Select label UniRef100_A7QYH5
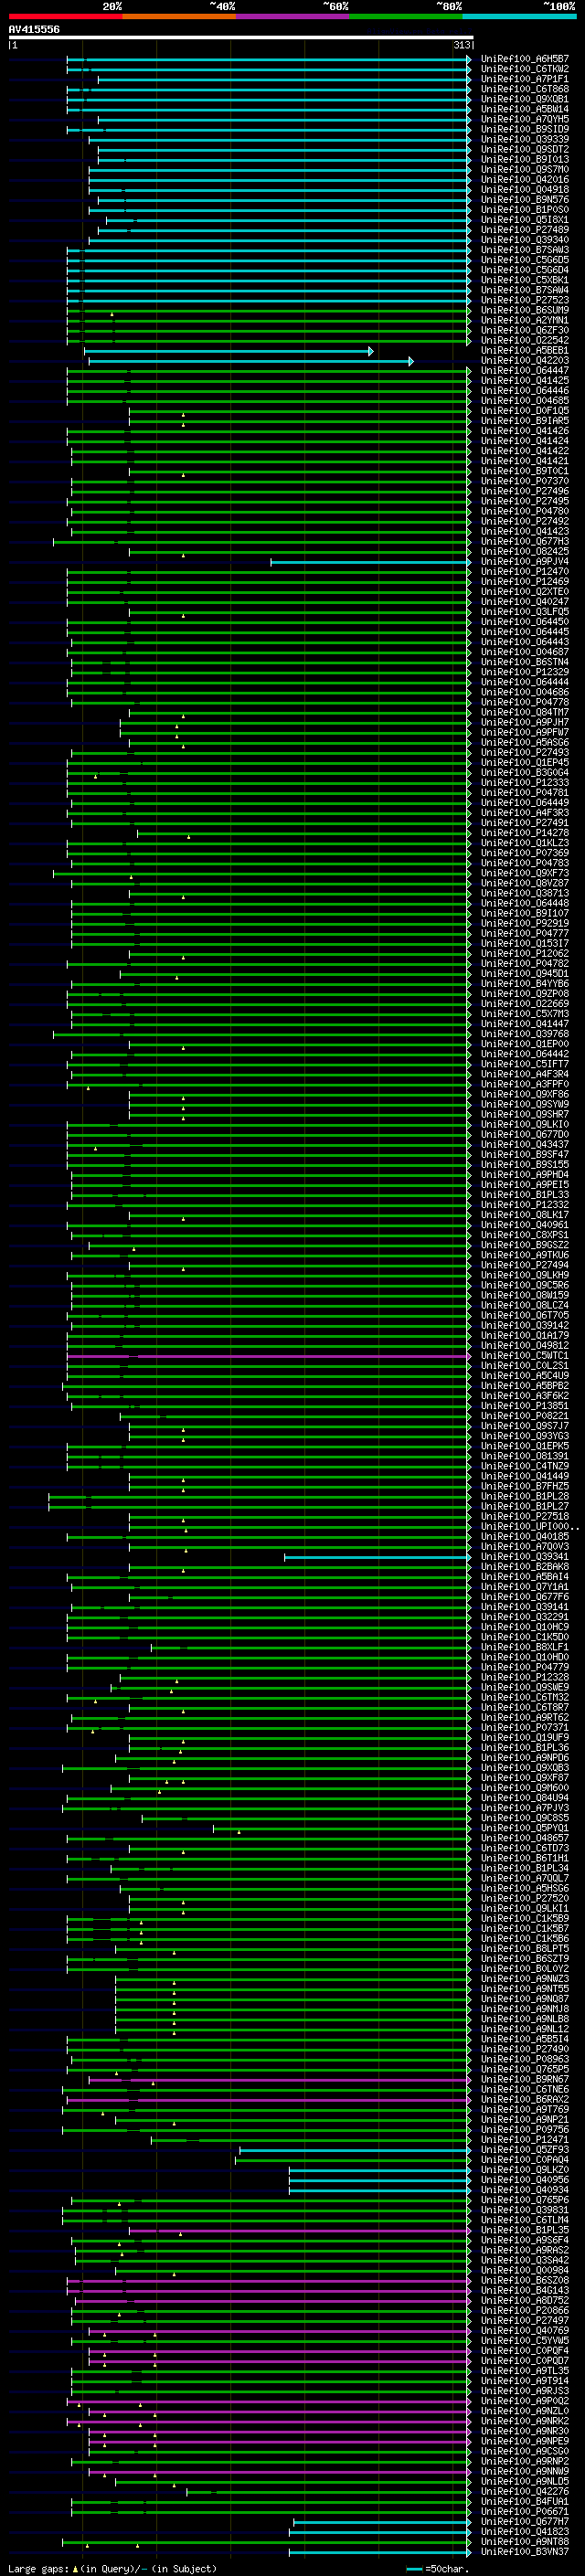Screen dimensions: 585x2576 coord(524,119)
